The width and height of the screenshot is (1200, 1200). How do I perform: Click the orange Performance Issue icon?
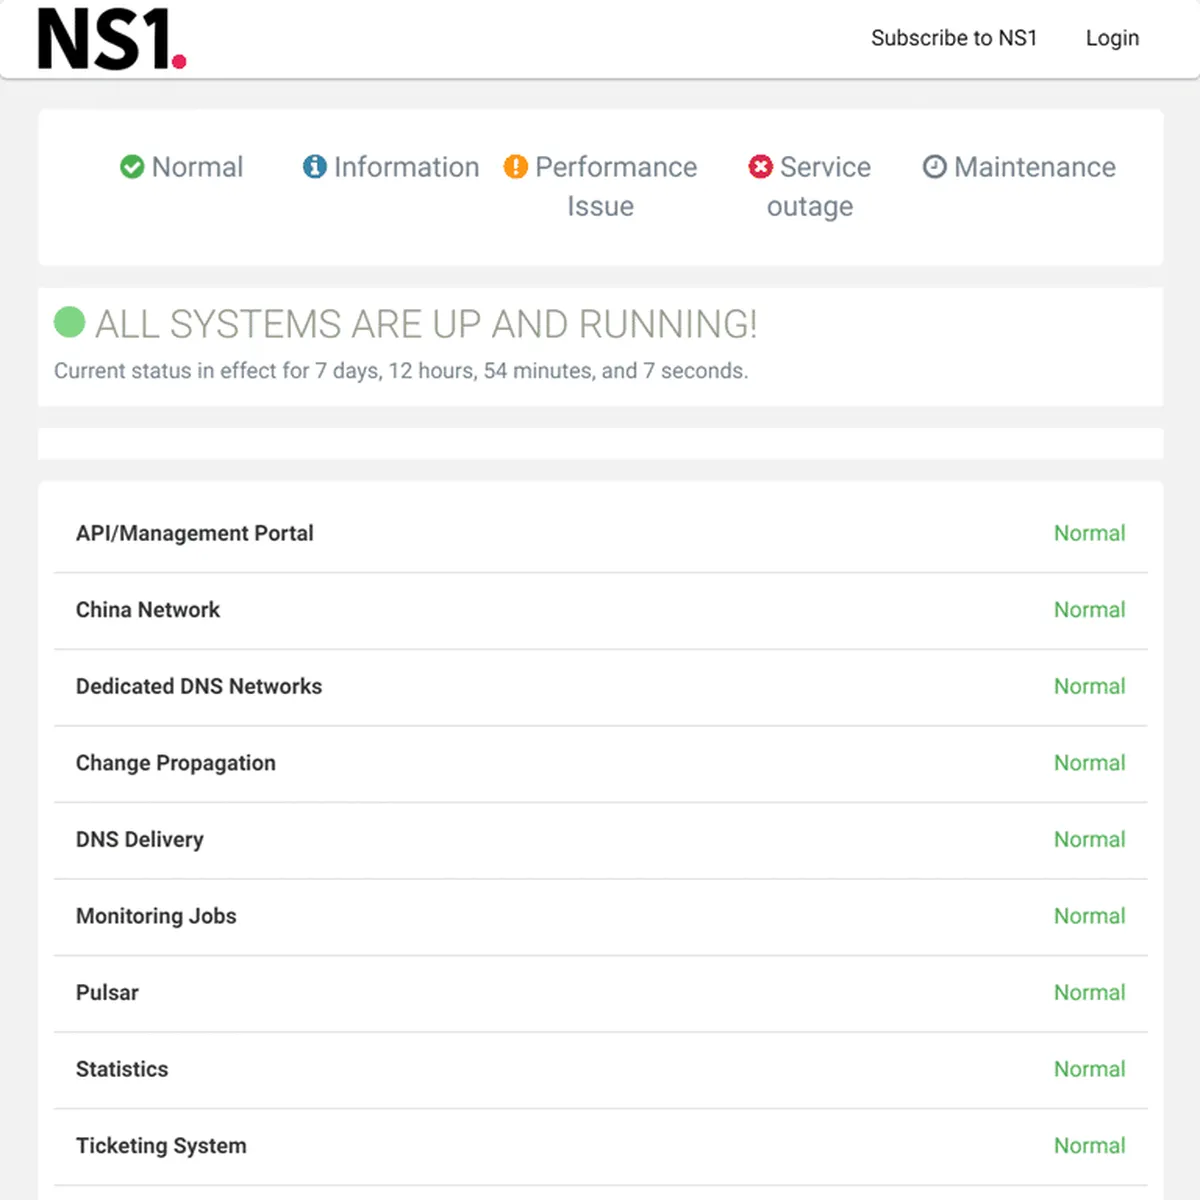point(515,167)
